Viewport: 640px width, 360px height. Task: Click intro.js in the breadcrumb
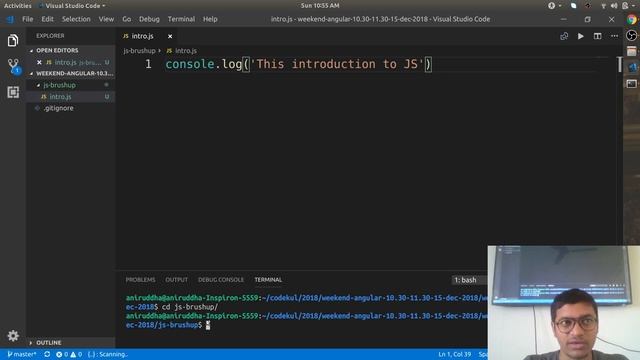186,51
